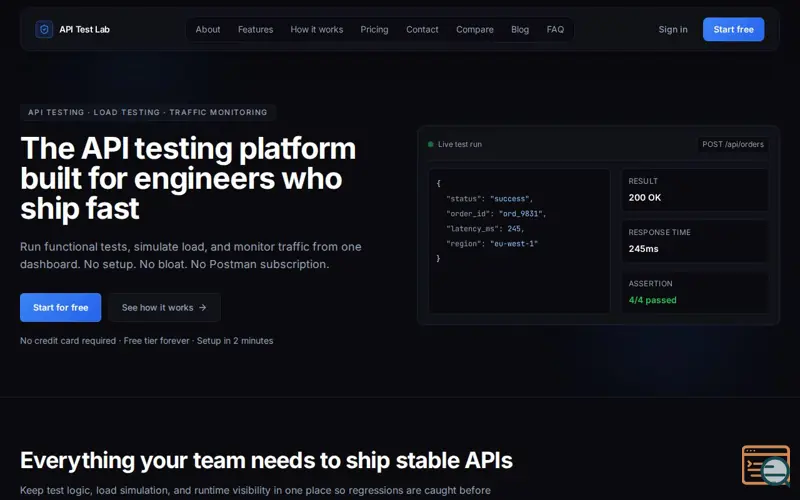Click the POST /api/orders endpoint badge
The width and height of the screenshot is (800, 500).
[733, 144]
